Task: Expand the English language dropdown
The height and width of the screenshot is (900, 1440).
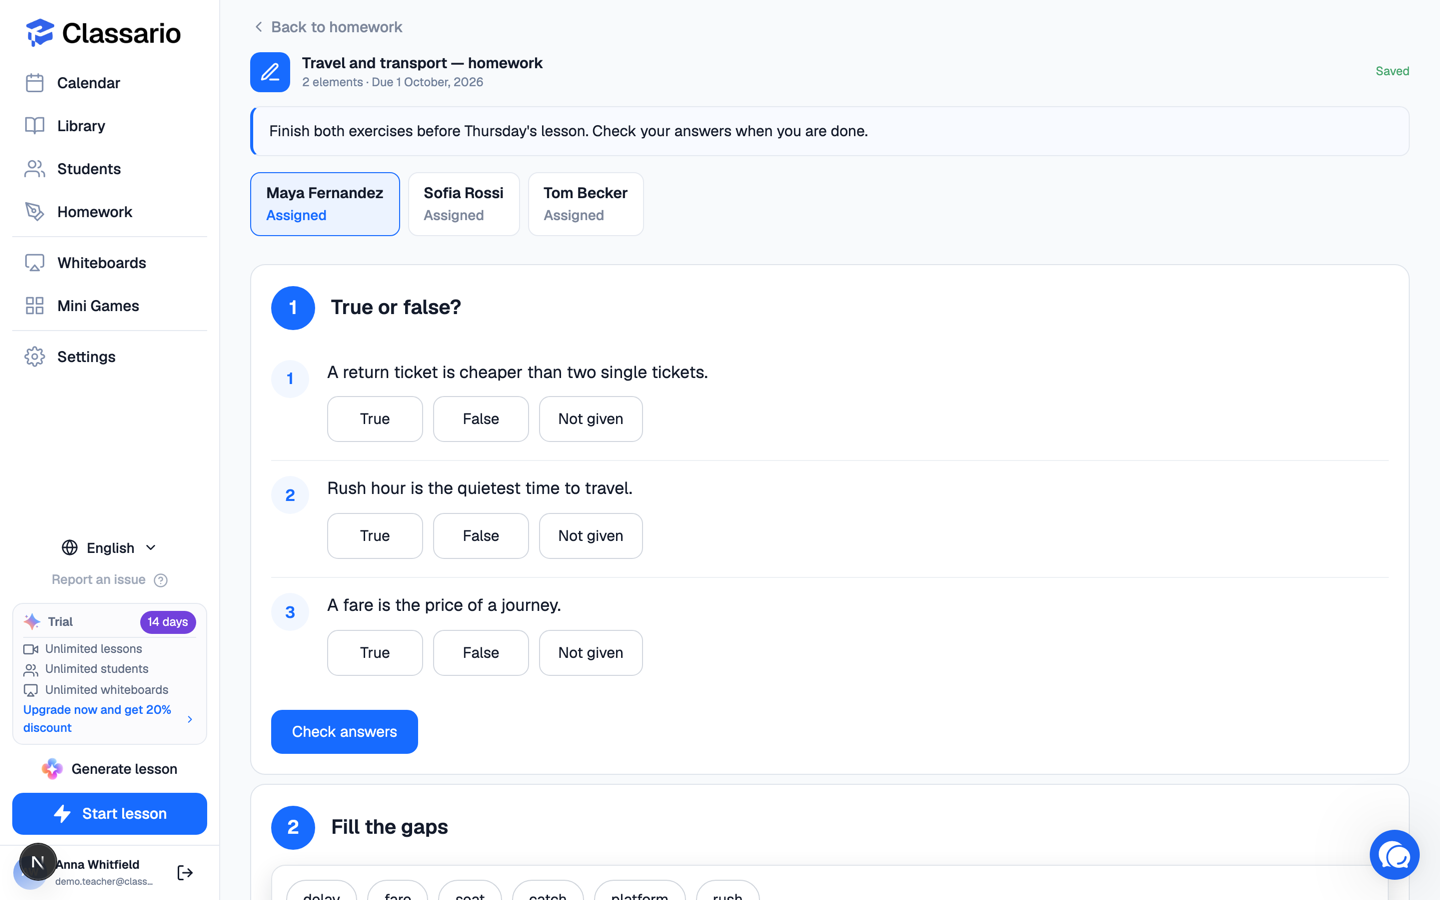Action: (x=110, y=548)
